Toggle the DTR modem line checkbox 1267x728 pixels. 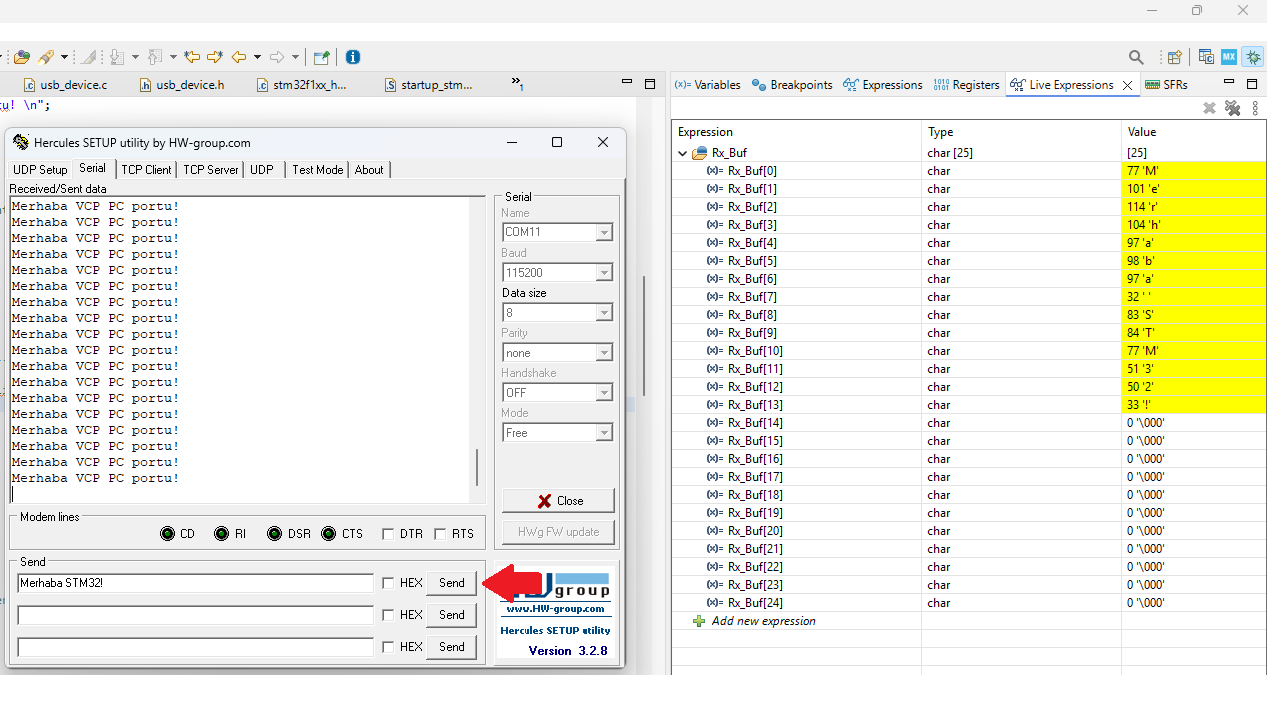tap(387, 534)
